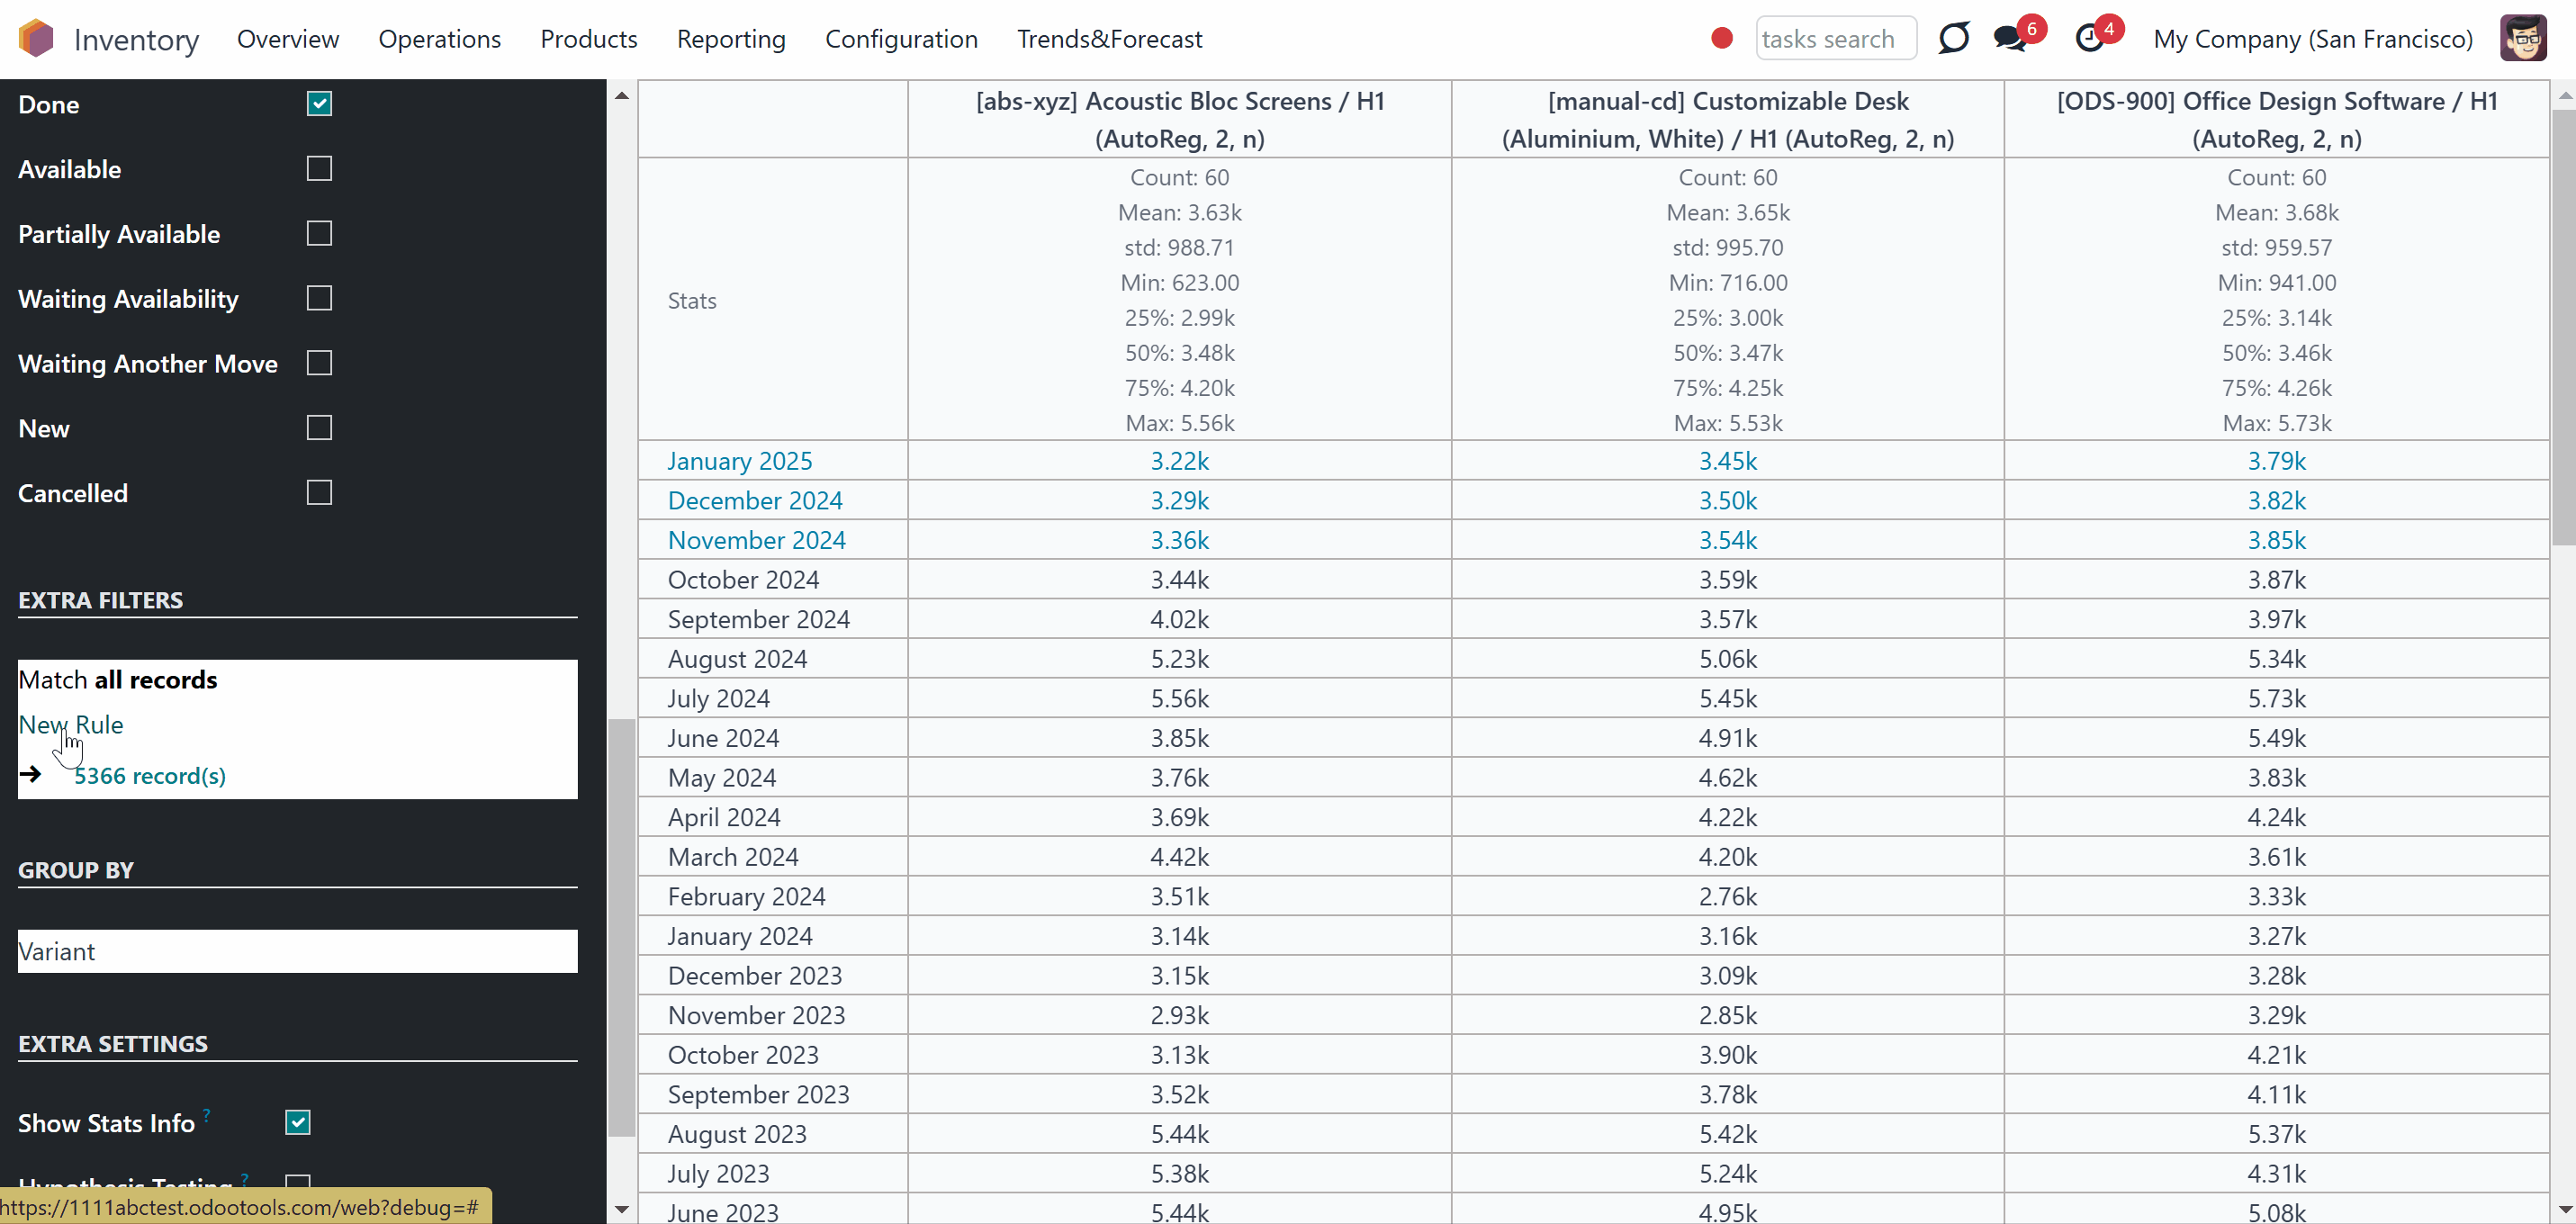Click the arrow icon beside record count
Image resolution: width=2576 pixels, height=1224 pixels.
coord(30,775)
